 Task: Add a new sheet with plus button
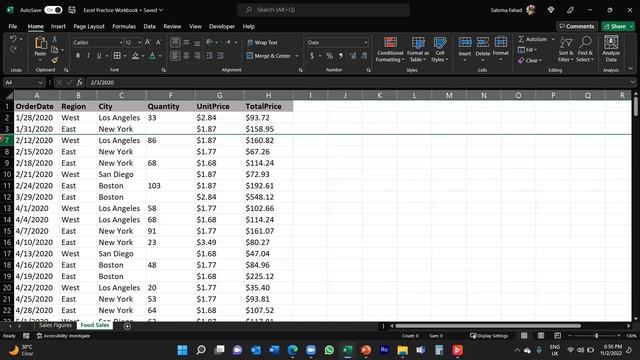[x=127, y=326]
